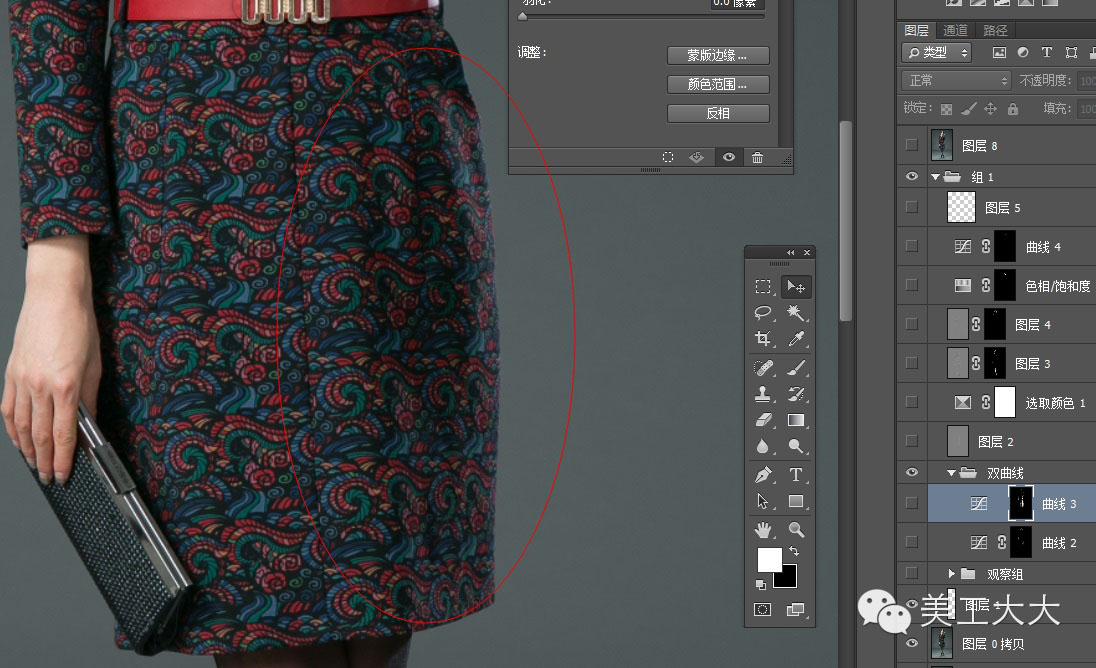Show 色相/饱和度 layer visibility

click(911, 285)
